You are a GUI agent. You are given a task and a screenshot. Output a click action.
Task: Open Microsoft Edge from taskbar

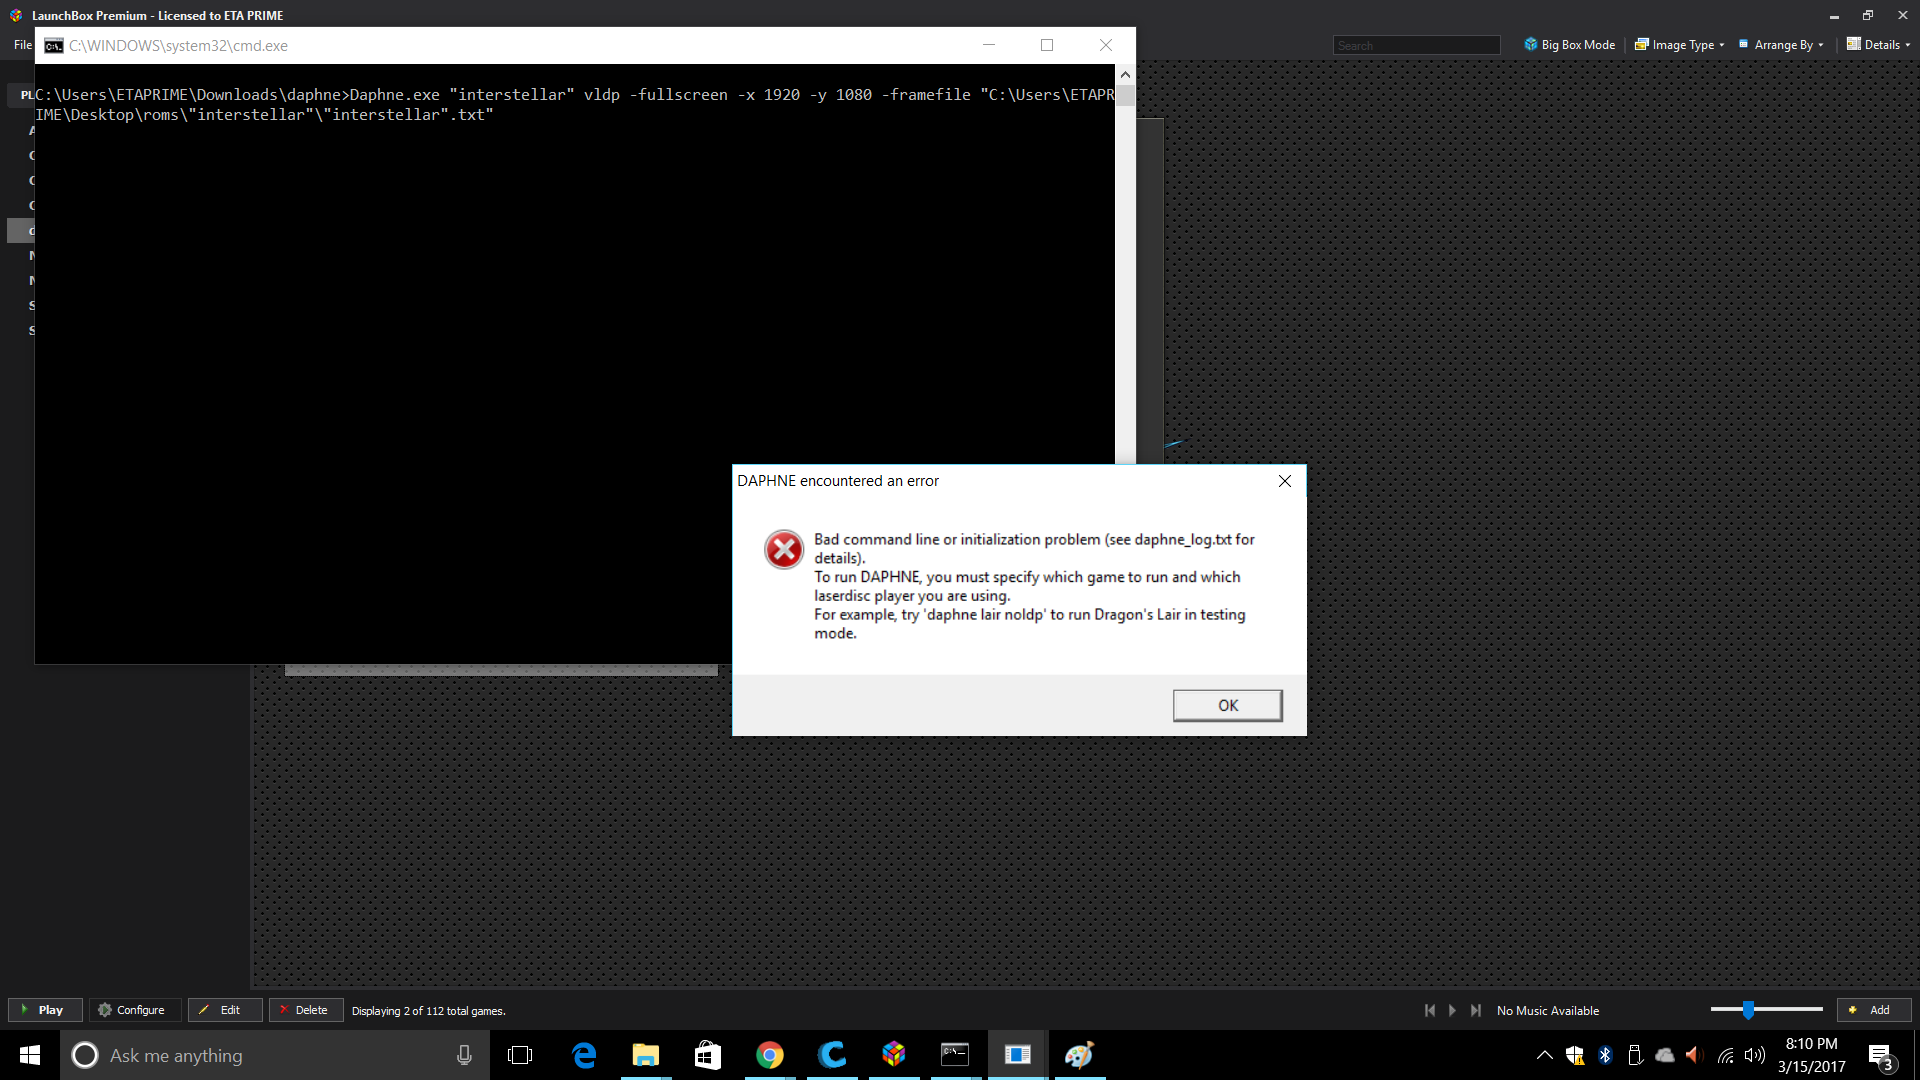point(584,1055)
